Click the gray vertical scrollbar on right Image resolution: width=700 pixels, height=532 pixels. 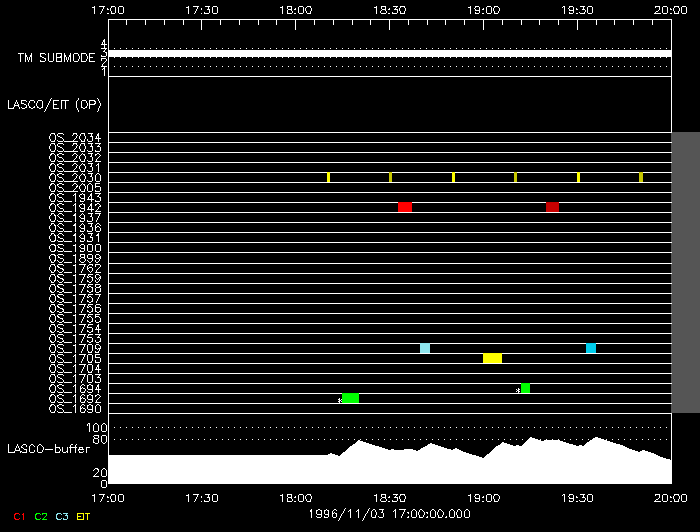click(x=685, y=271)
